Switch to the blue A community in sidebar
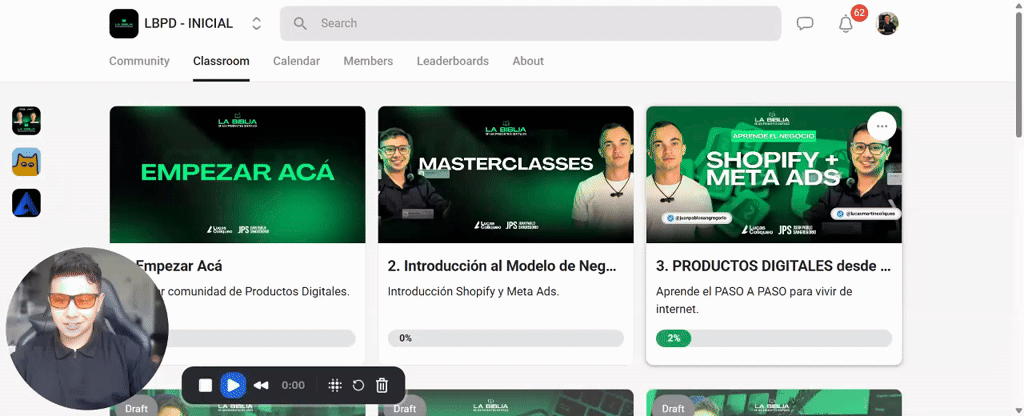Image resolution: width=1024 pixels, height=416 pixels. click(26, 203)
